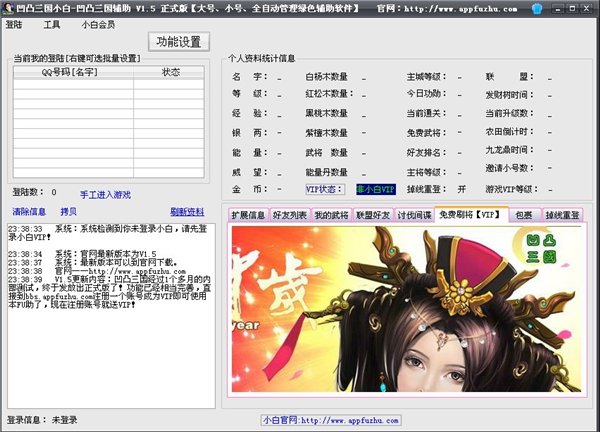
Task: Click the 登陆数 count value 0
Action: pyautogui.click(x=54, y=192)
